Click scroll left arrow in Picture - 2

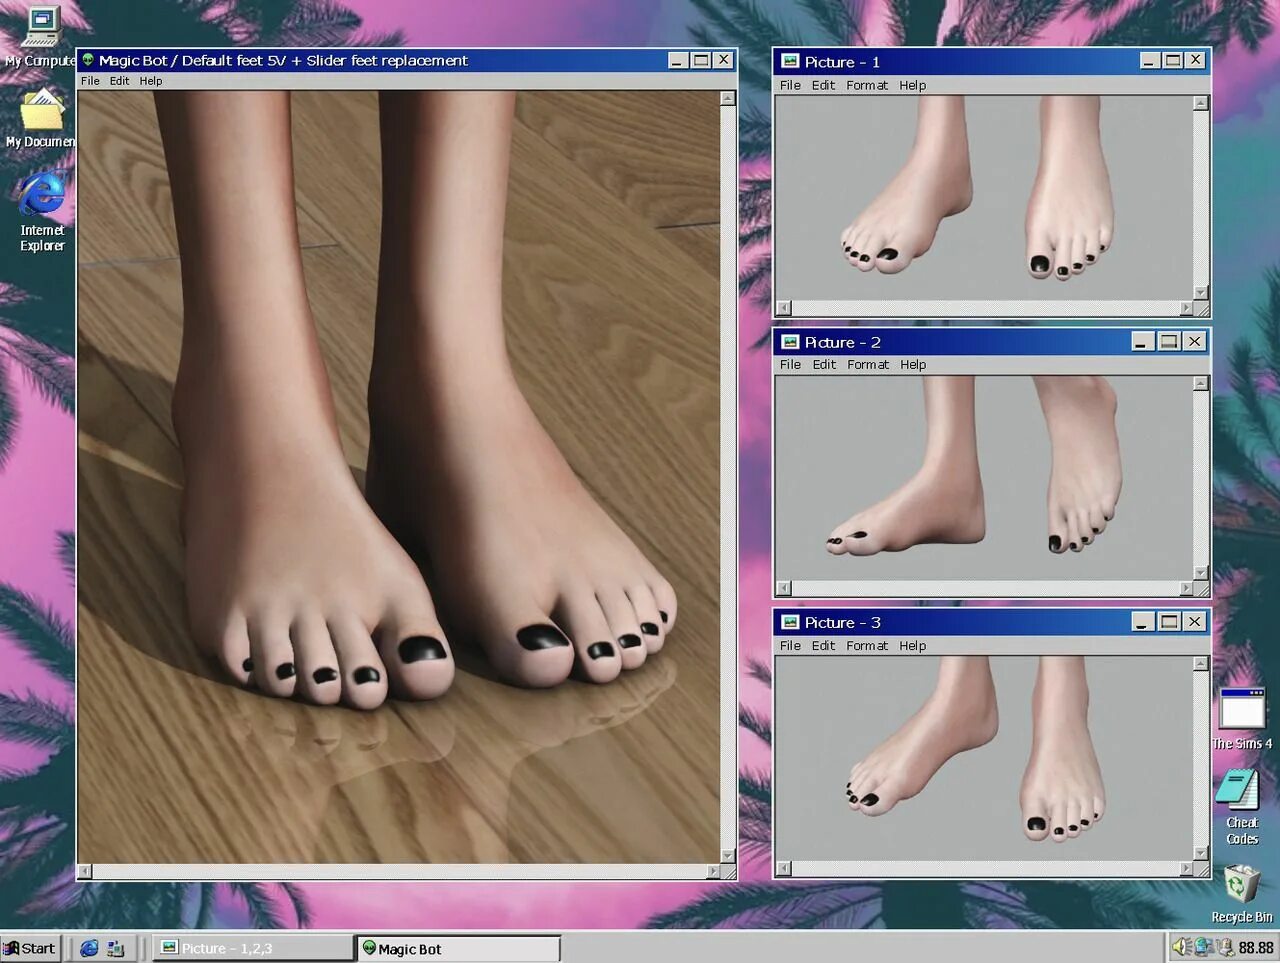click(784, 588)
